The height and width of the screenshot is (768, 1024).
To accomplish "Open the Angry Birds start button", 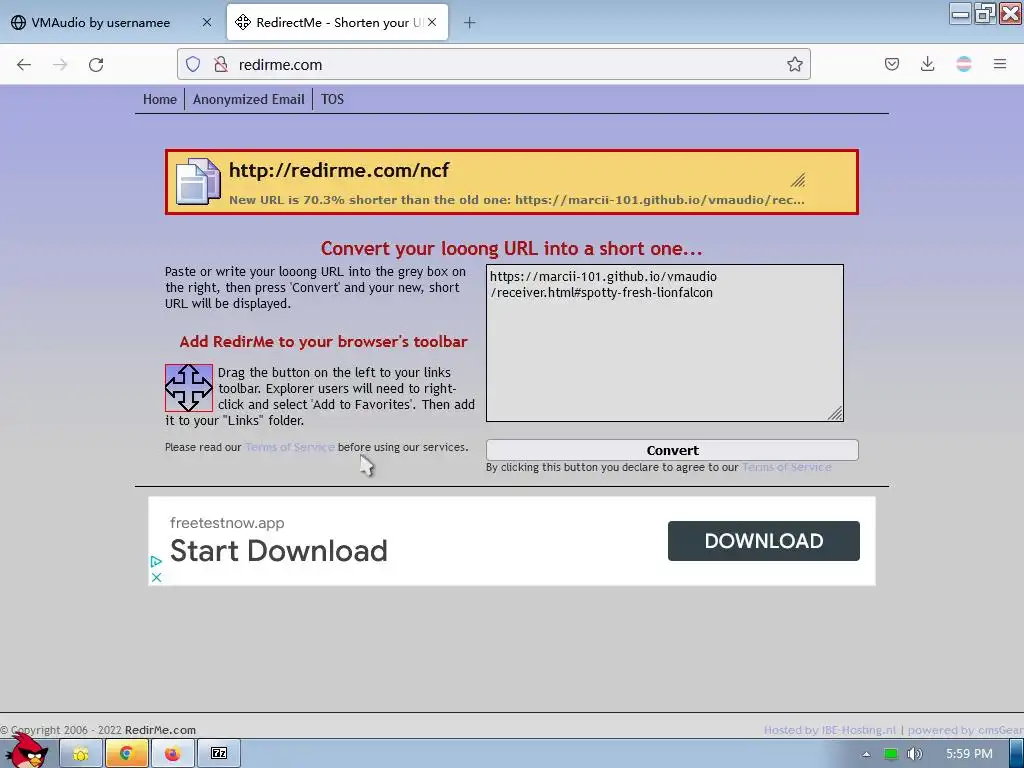I will click(x=26, y=752).
